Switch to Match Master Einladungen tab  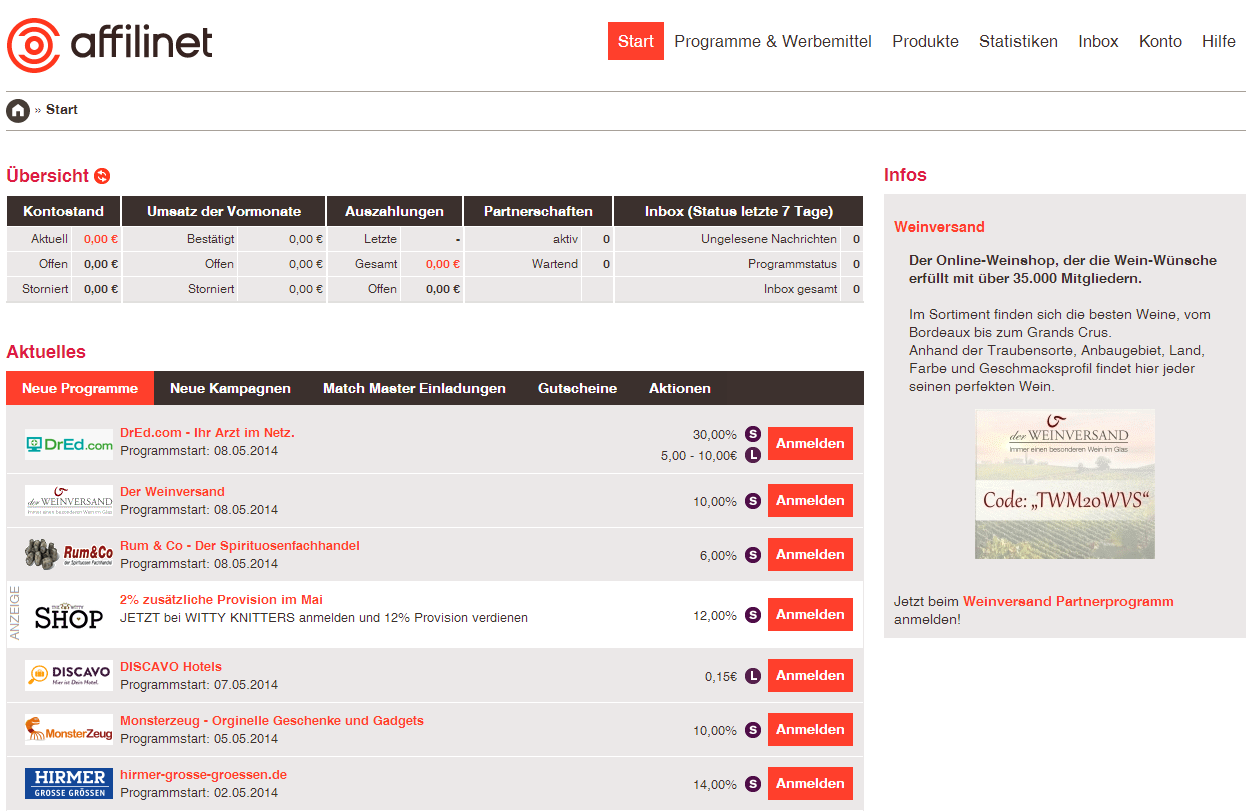coord(414,388)
